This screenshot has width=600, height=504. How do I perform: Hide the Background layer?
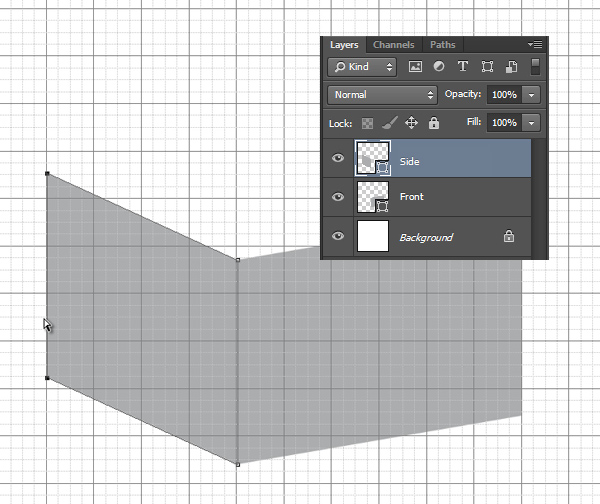coord(338,236)
